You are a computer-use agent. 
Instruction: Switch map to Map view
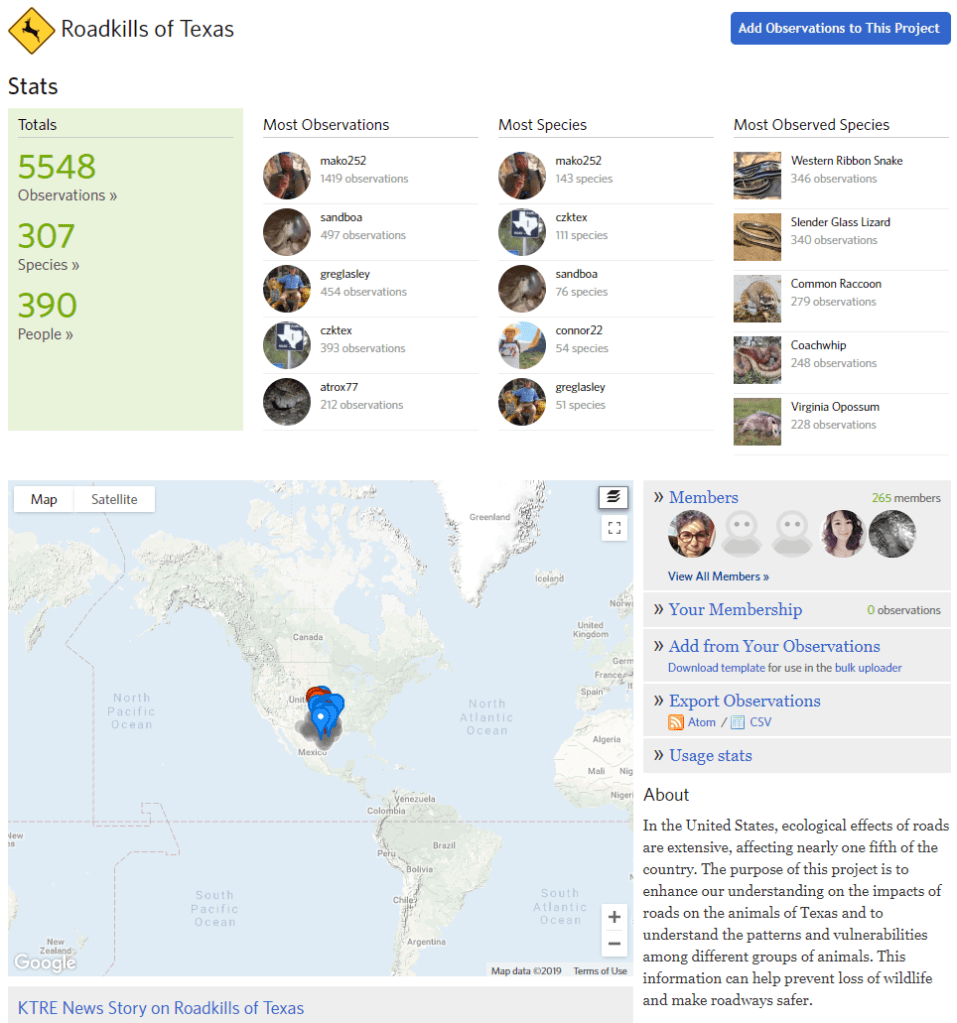click(44, 499)
